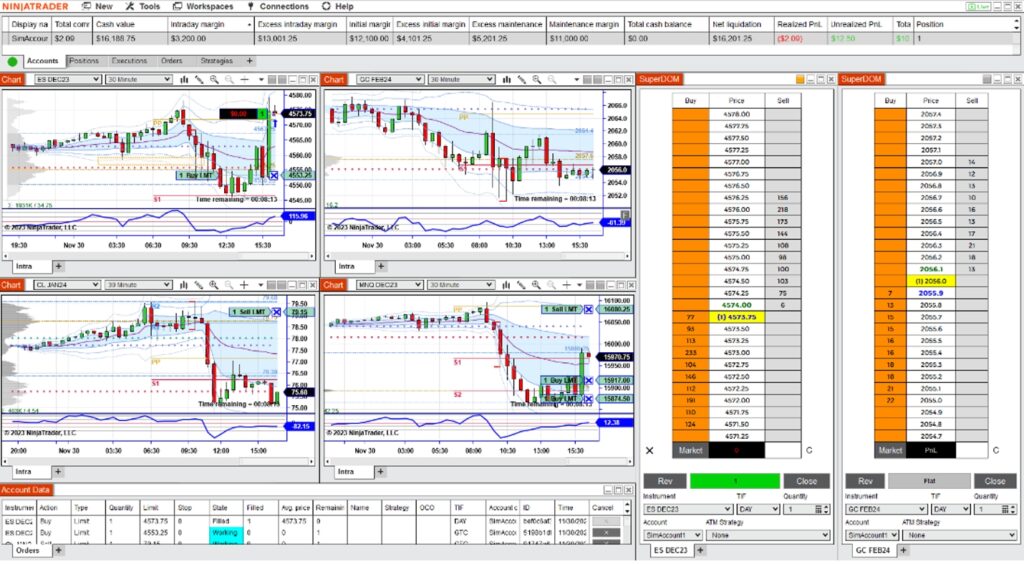This screenshot has width=1024, height=564.
Task: Open the ES chart 30 Minute interval dropdown
Action: [x=138, y=80]
